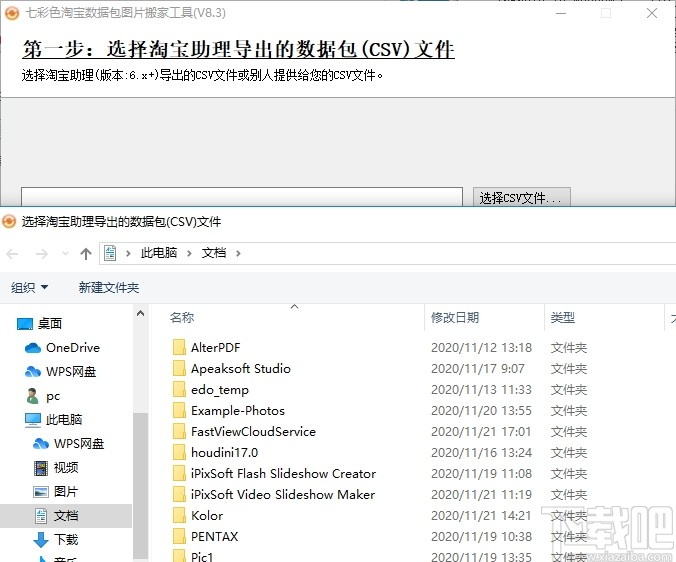
Task: Click the 图片 picture icon
Action: (41, 492)
